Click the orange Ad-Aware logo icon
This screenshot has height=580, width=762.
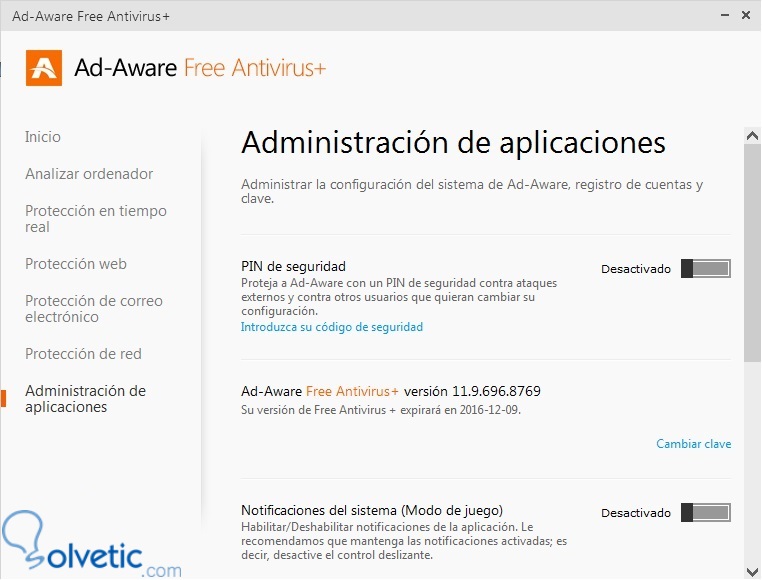(44, 68)
